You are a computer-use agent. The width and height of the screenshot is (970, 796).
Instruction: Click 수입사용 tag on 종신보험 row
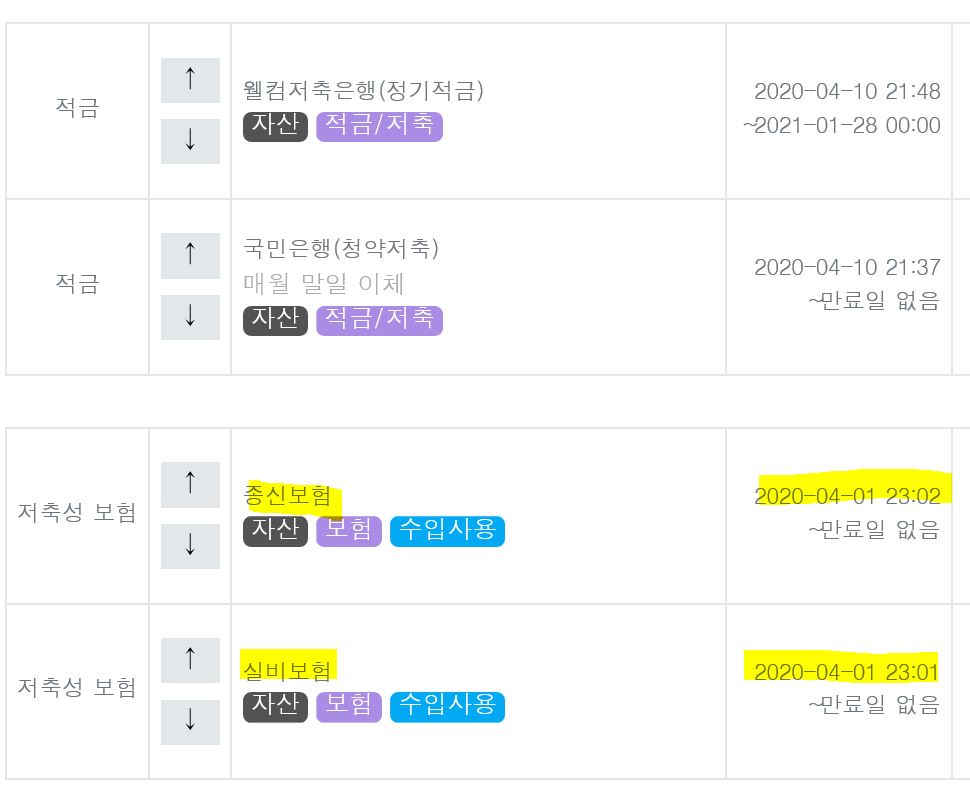click(447, 531)
